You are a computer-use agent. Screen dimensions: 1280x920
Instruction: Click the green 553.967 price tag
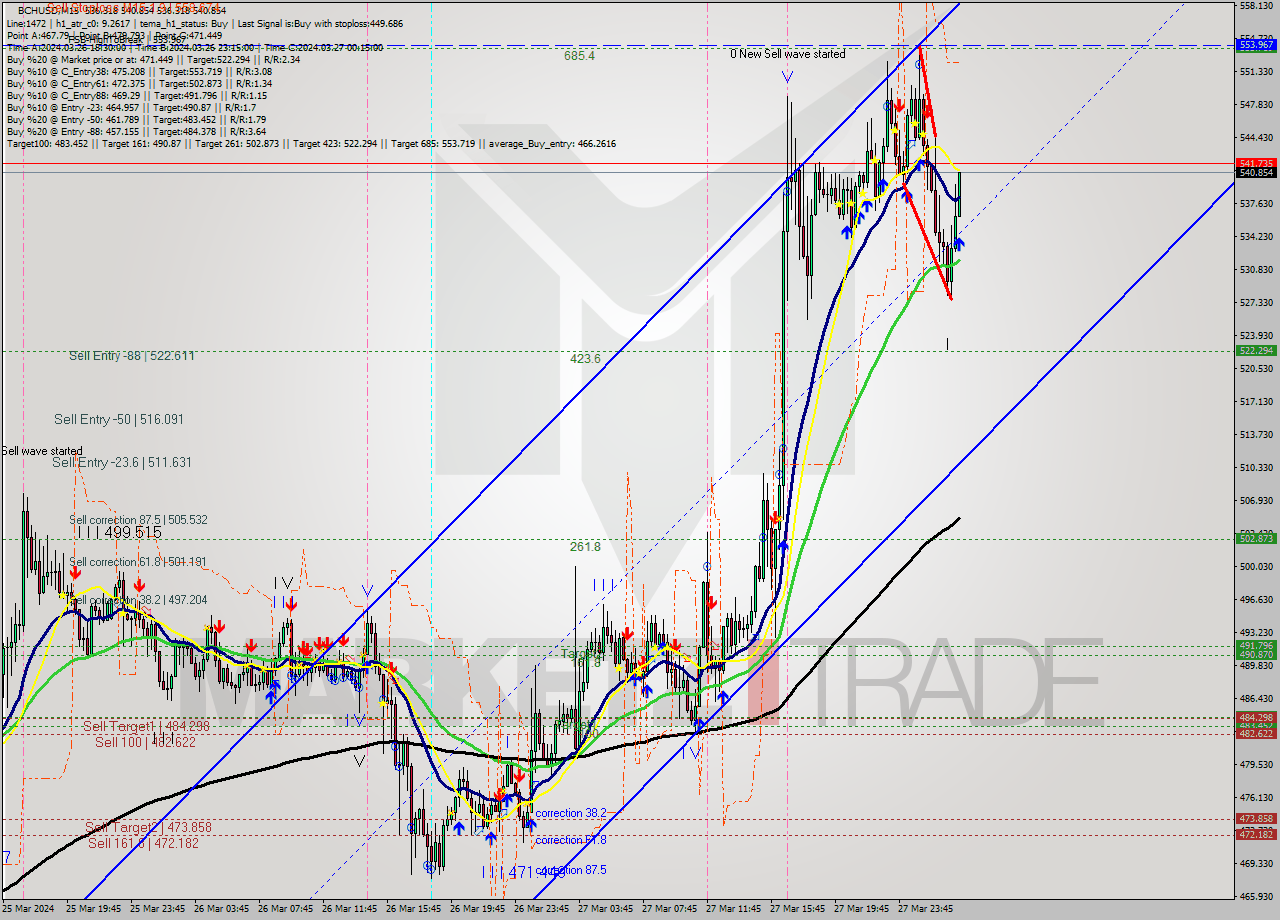1257,45
